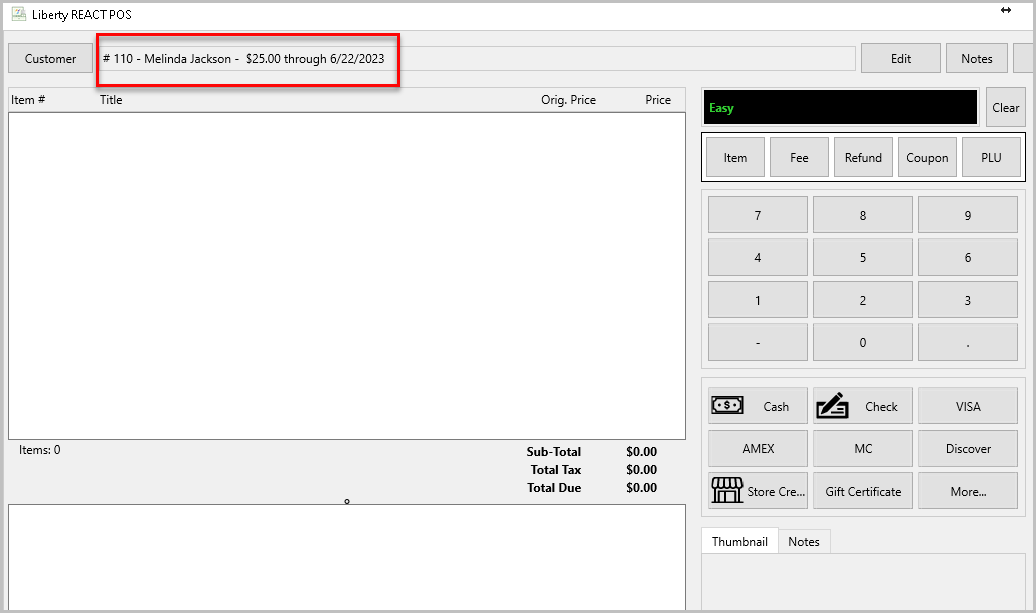Open More... payment options
This screenshot has width=1036, height=613.
click(968, 491)
